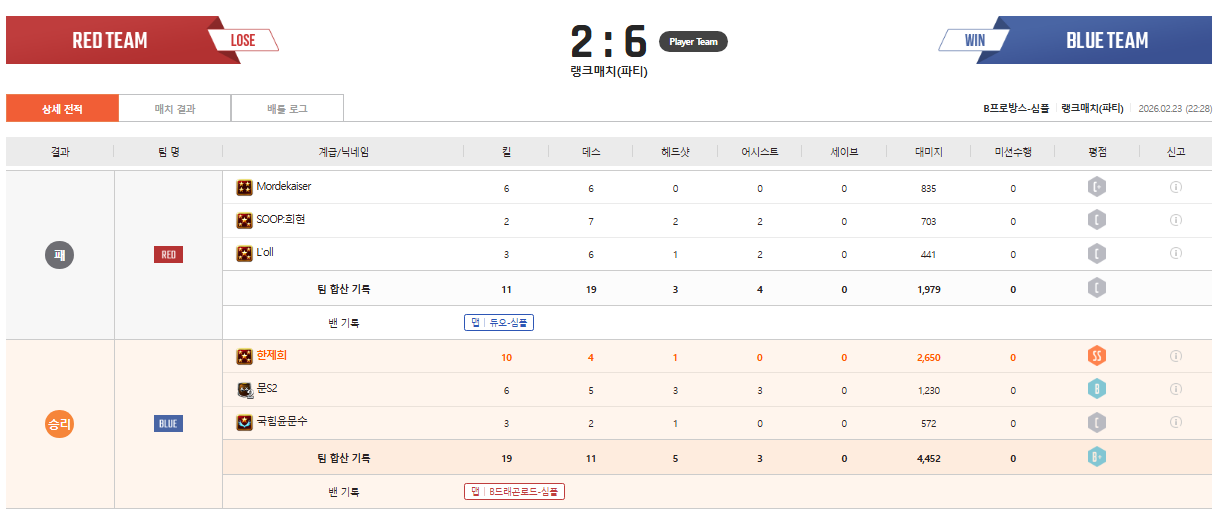Viewport: 1220px width, 521px height.
Task: Open the SOOP:희현 nickname link
Action: click(280, 220)
